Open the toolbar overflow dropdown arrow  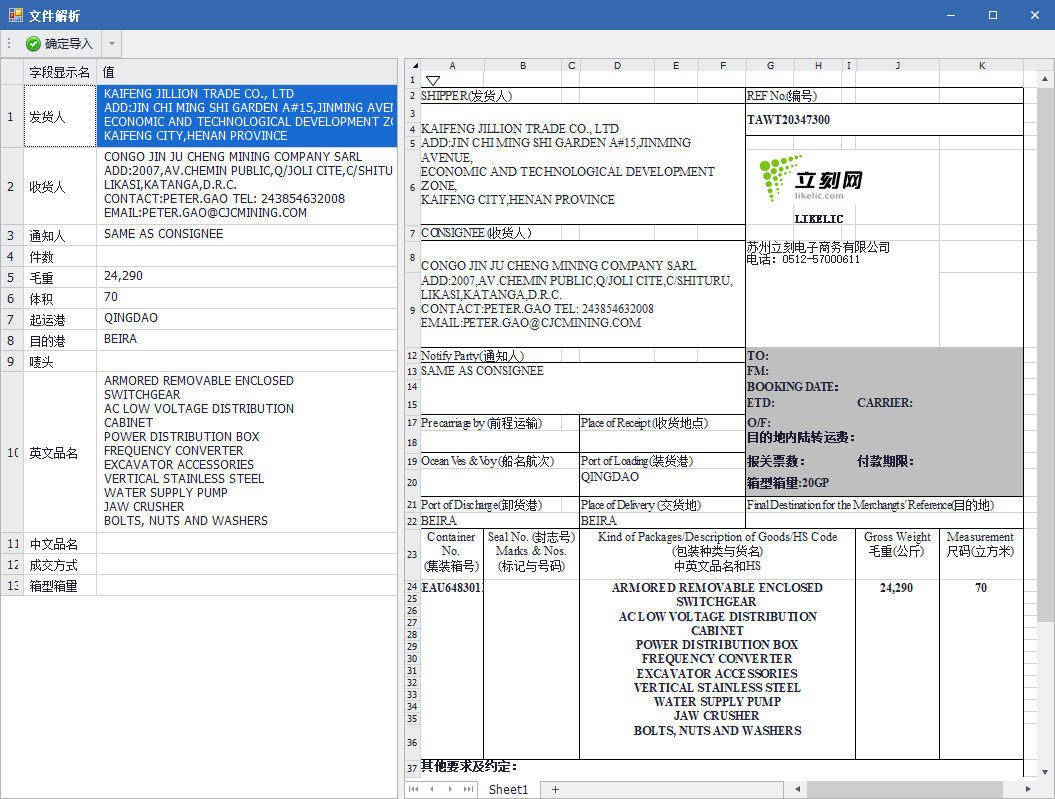click(111, 44)
